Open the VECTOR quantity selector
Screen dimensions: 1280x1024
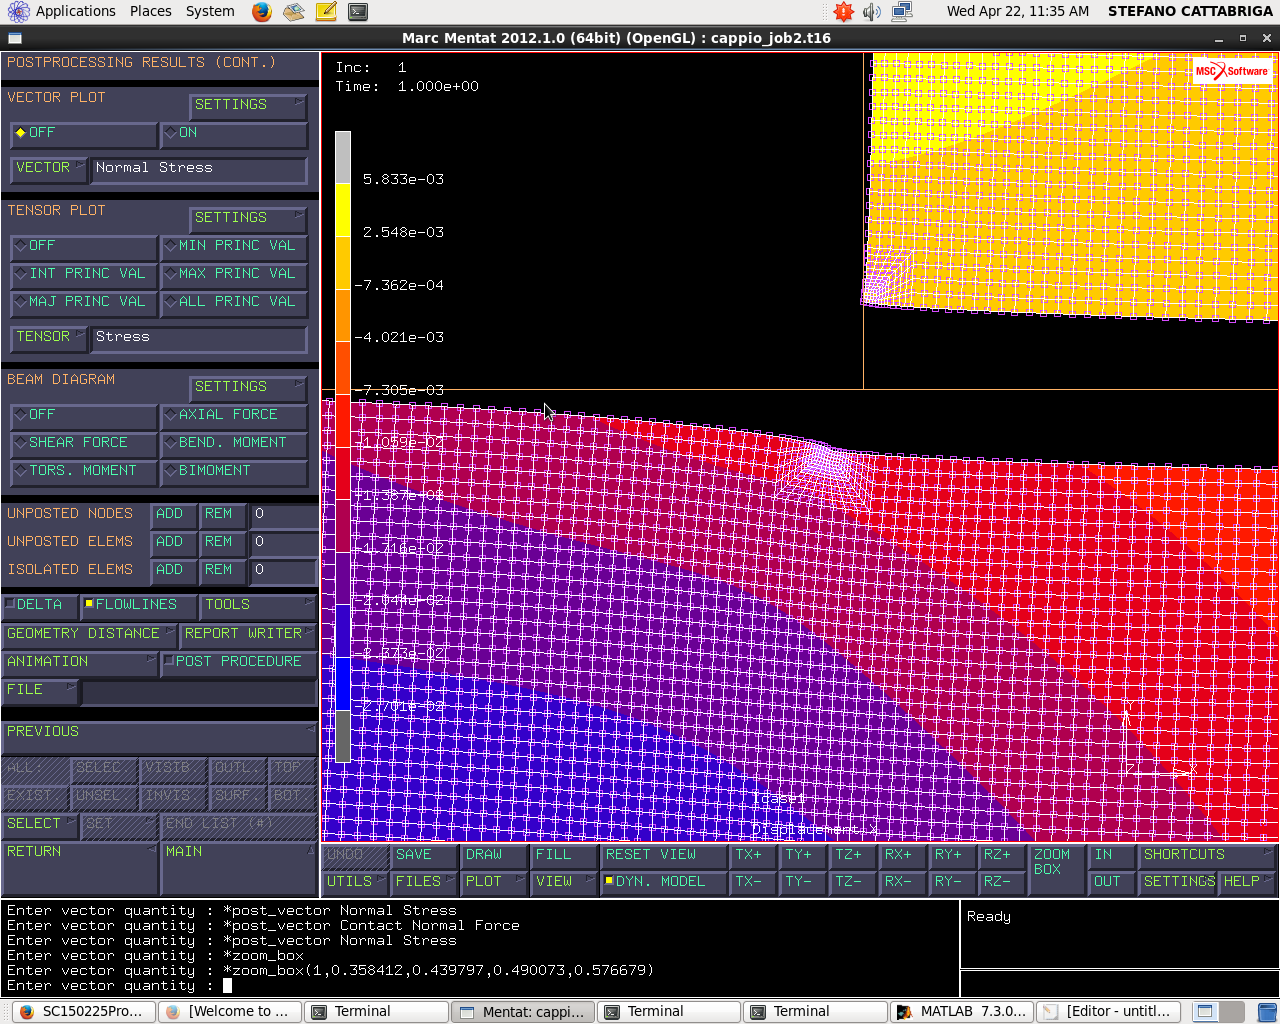pos(49,168)
